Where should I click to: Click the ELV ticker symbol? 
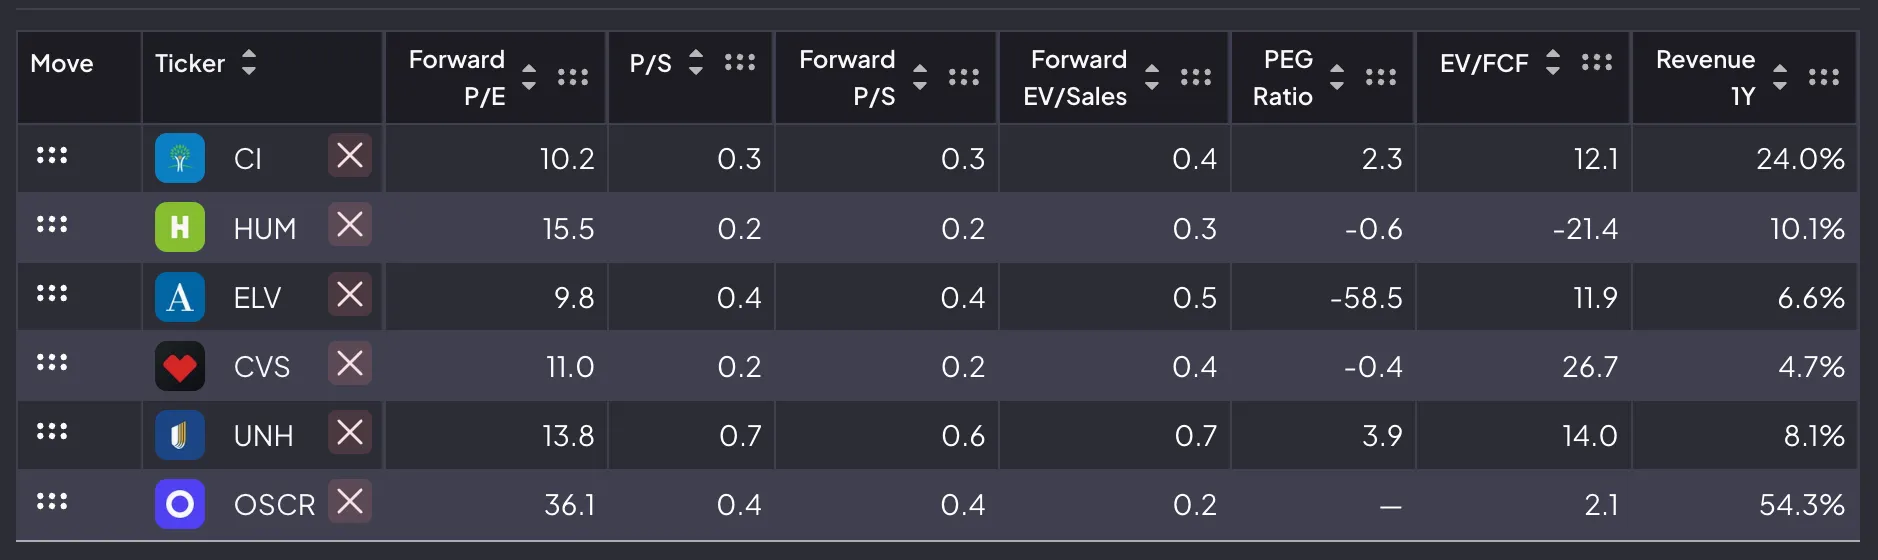point(258,298)
